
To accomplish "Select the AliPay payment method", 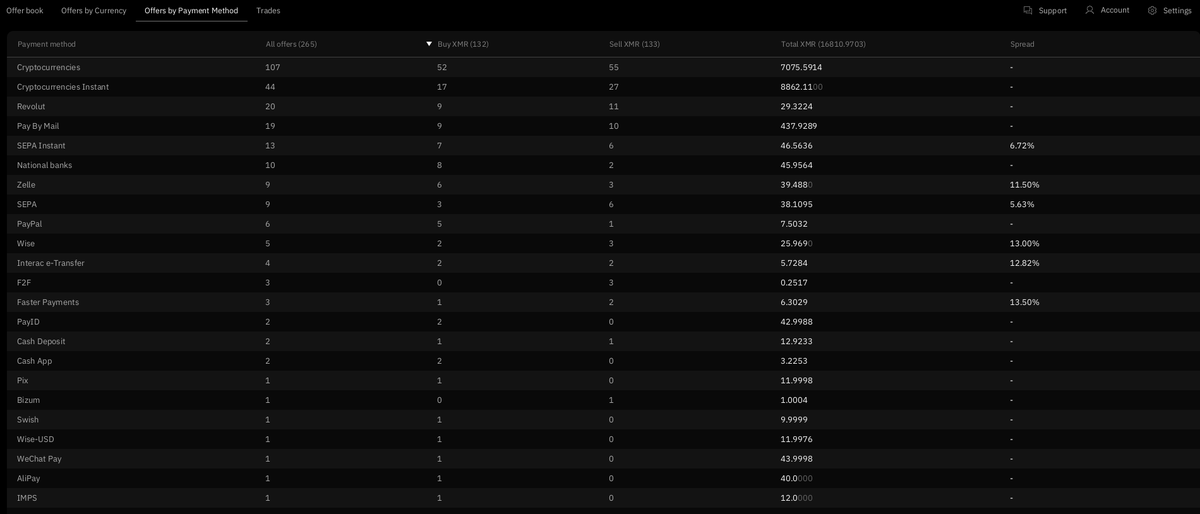I will 28,478.
